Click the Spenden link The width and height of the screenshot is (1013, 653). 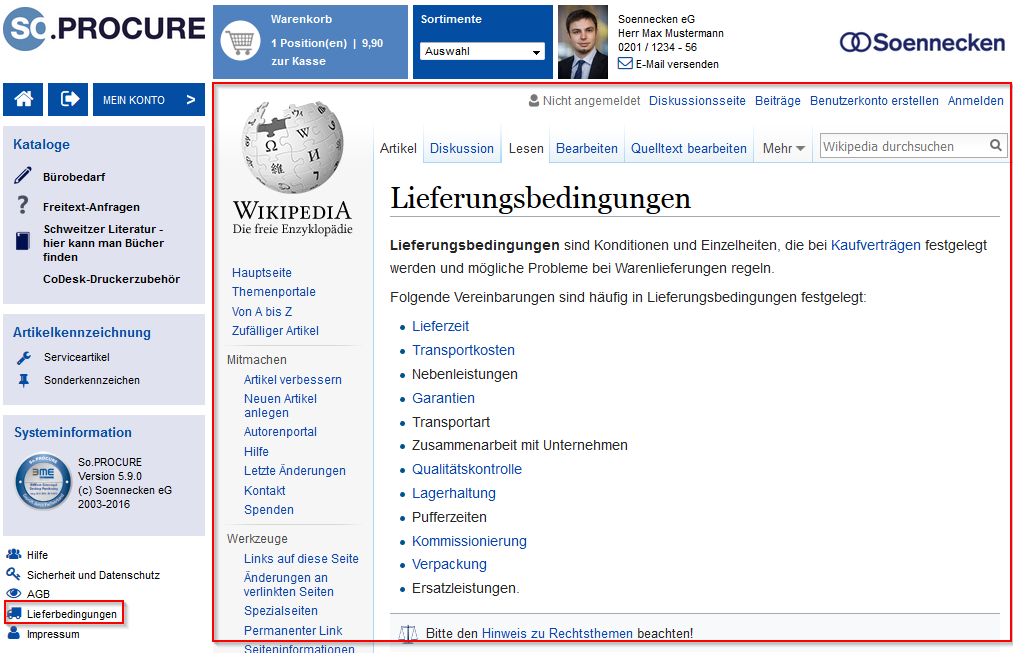tap(269, 510)
